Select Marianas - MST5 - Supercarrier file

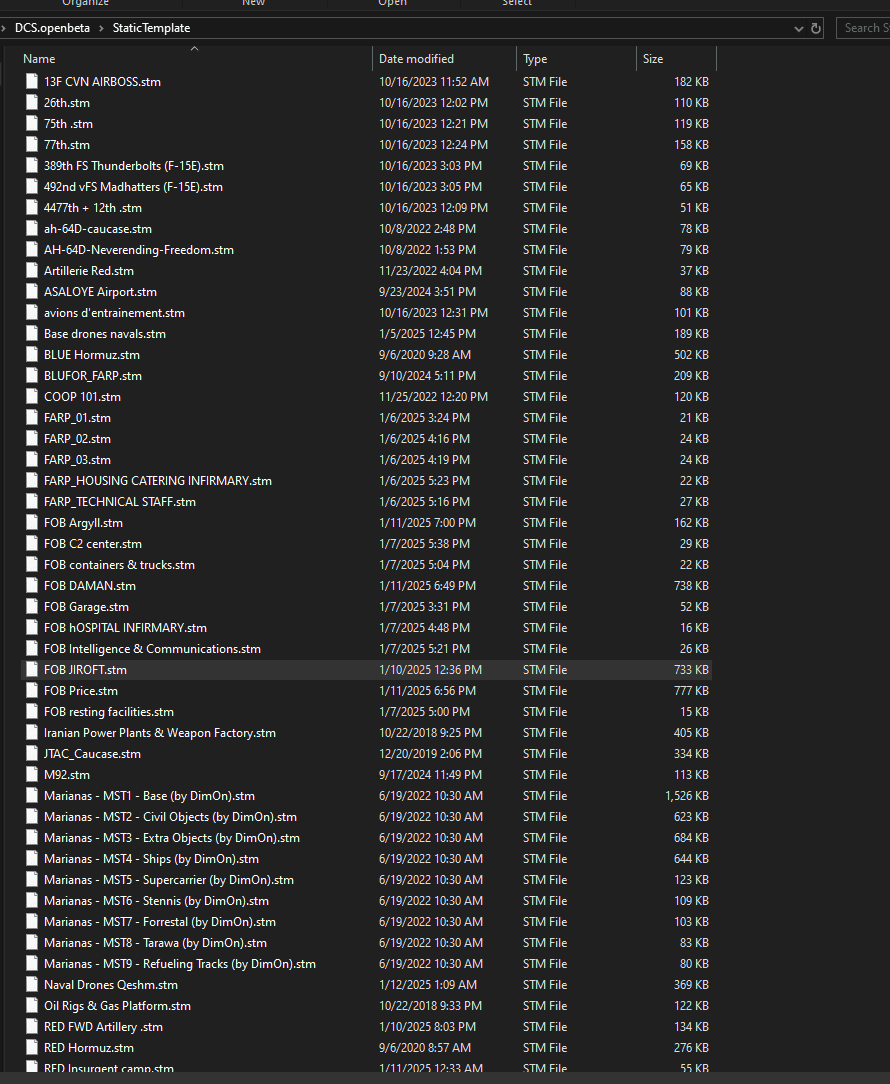[x=169, y=879]
